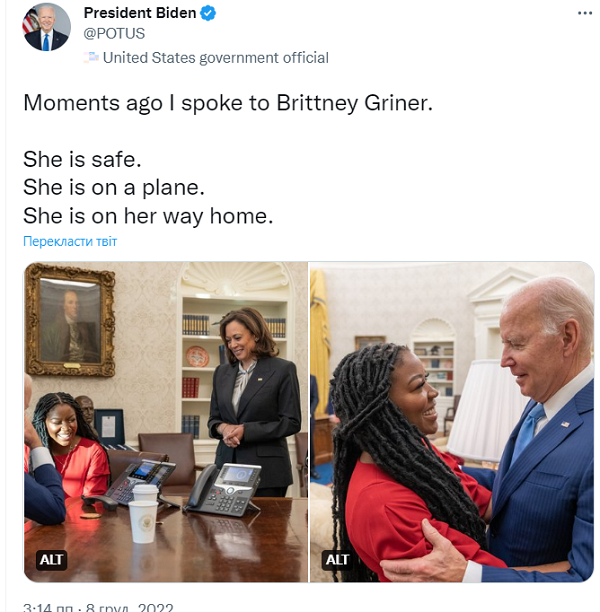
Task: Click the line "She is on her way home."
Action: 148,216
